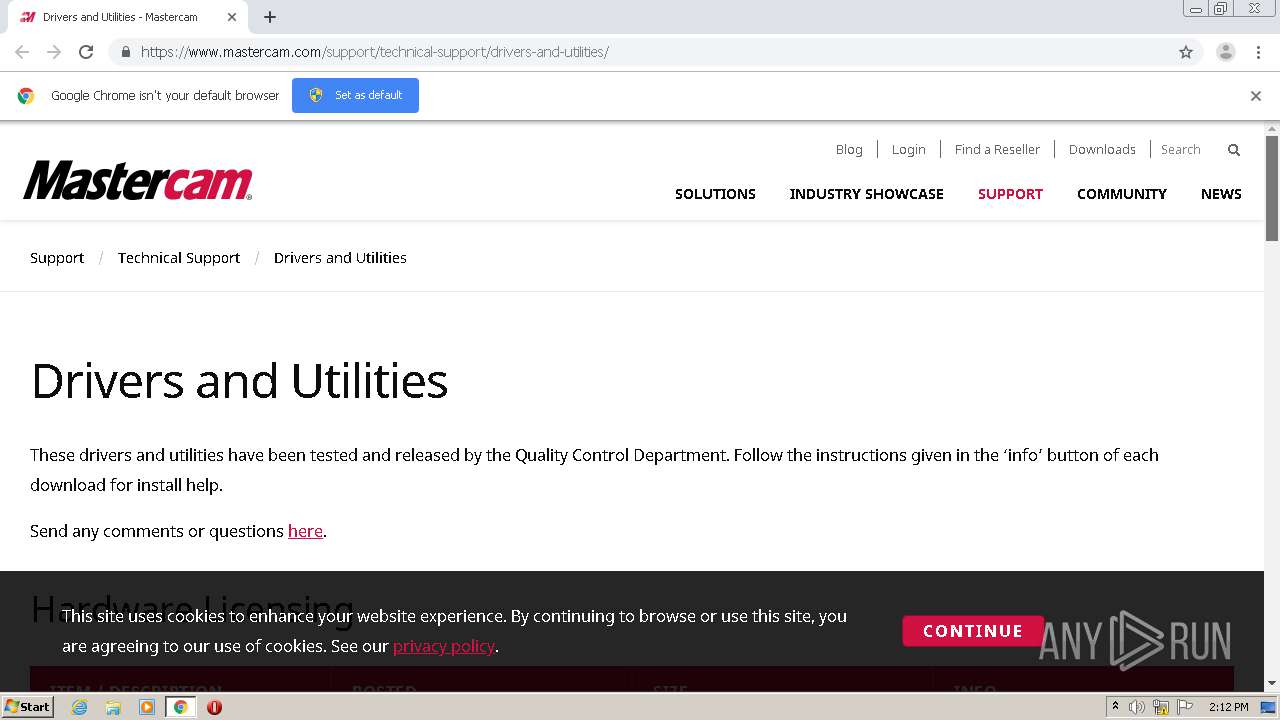Click the Support breadcrumb

click(57, 258)
